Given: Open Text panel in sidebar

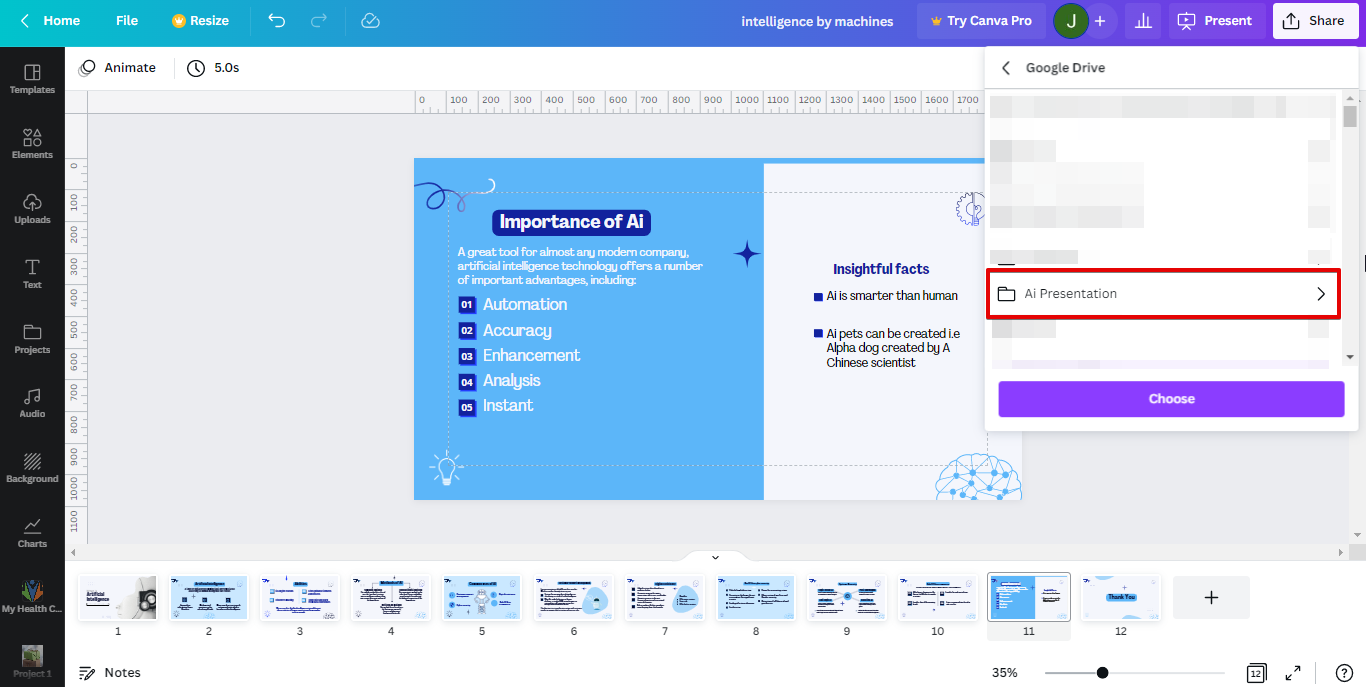Looking at the screenshot, I should click(32, 274).
